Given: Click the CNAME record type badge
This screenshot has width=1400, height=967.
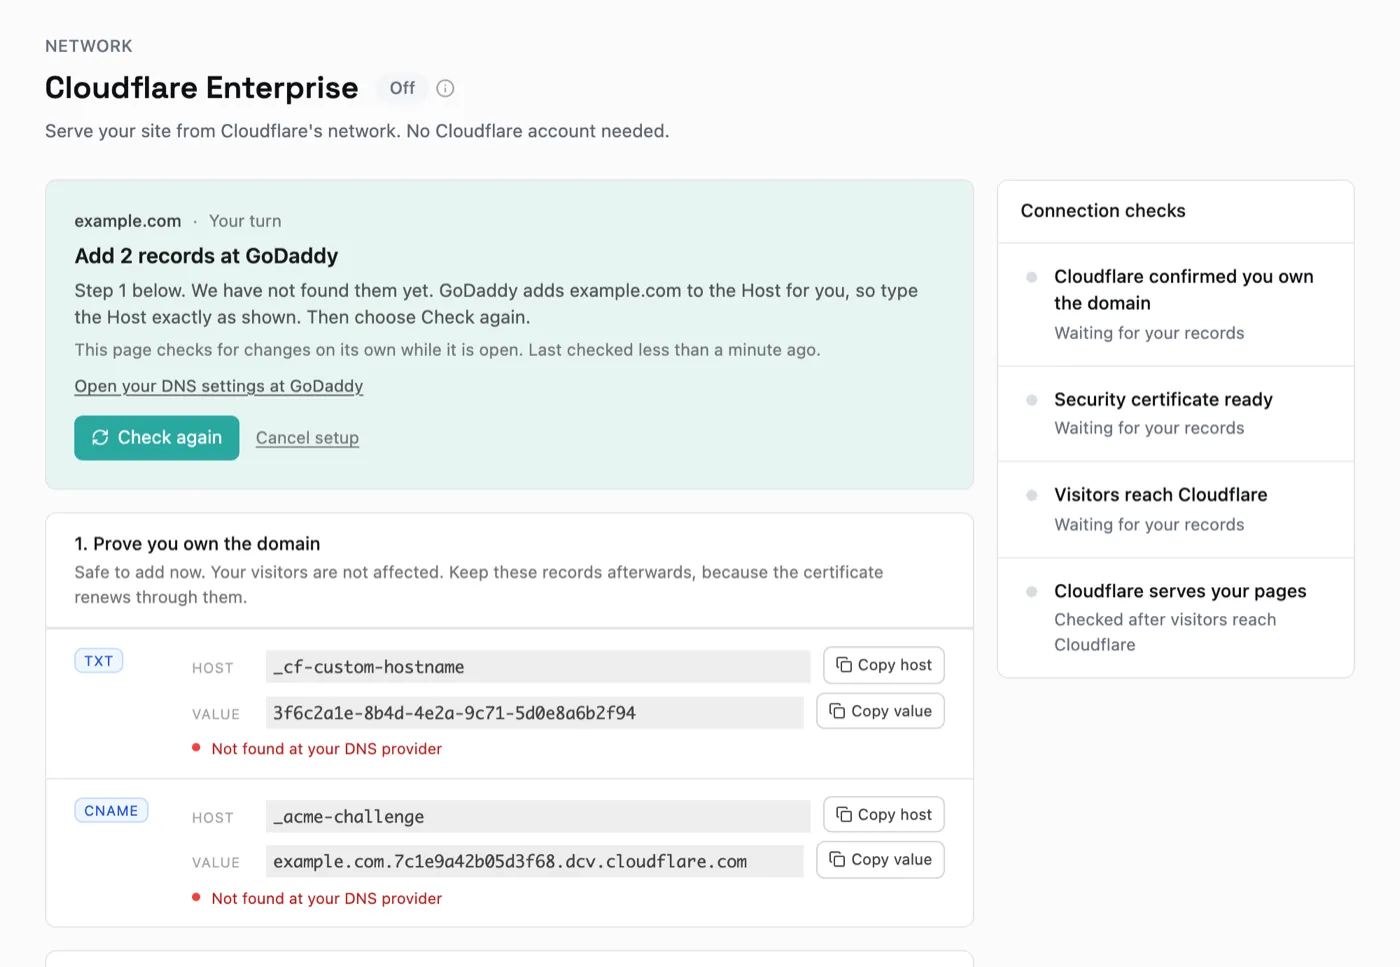Looking at the screenshot, I should pyautogui.click(x=111, y=811).
